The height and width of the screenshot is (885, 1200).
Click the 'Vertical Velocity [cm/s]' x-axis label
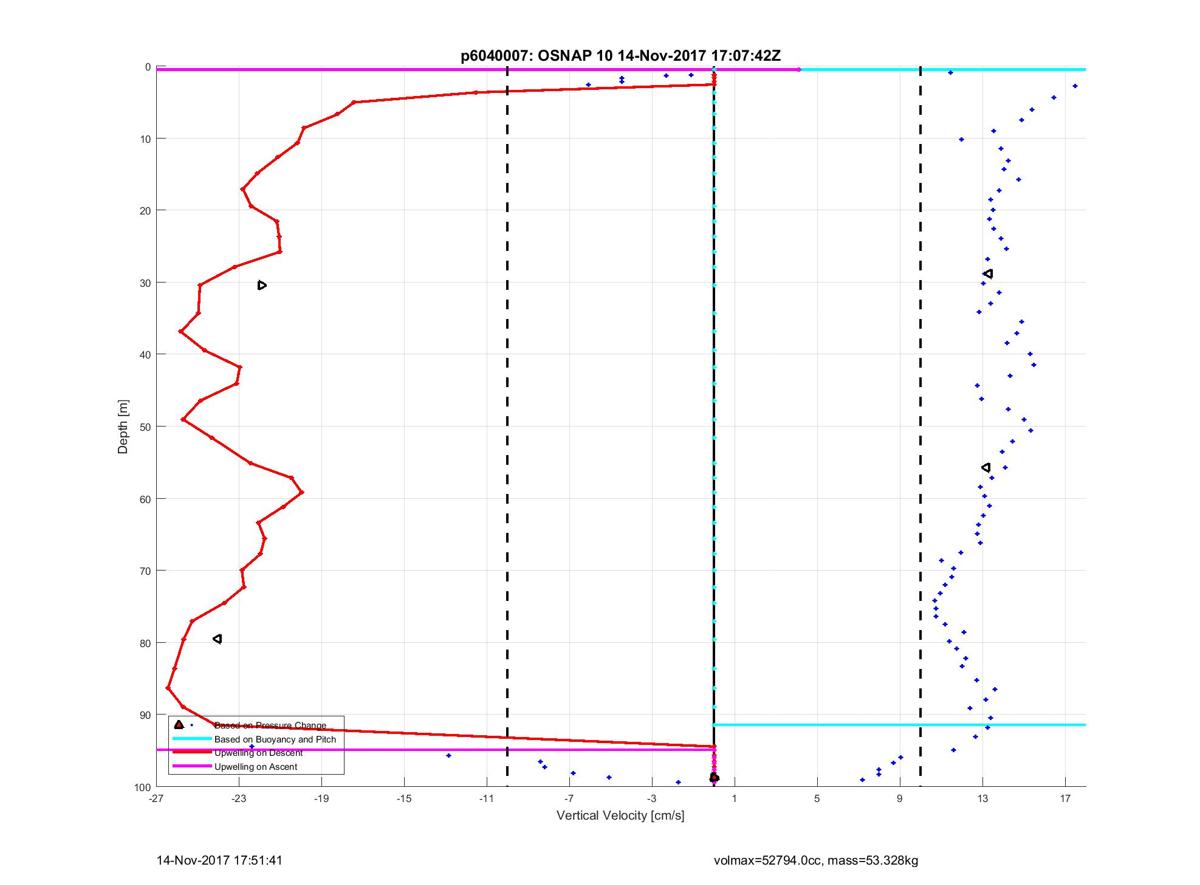pos(620,816)
